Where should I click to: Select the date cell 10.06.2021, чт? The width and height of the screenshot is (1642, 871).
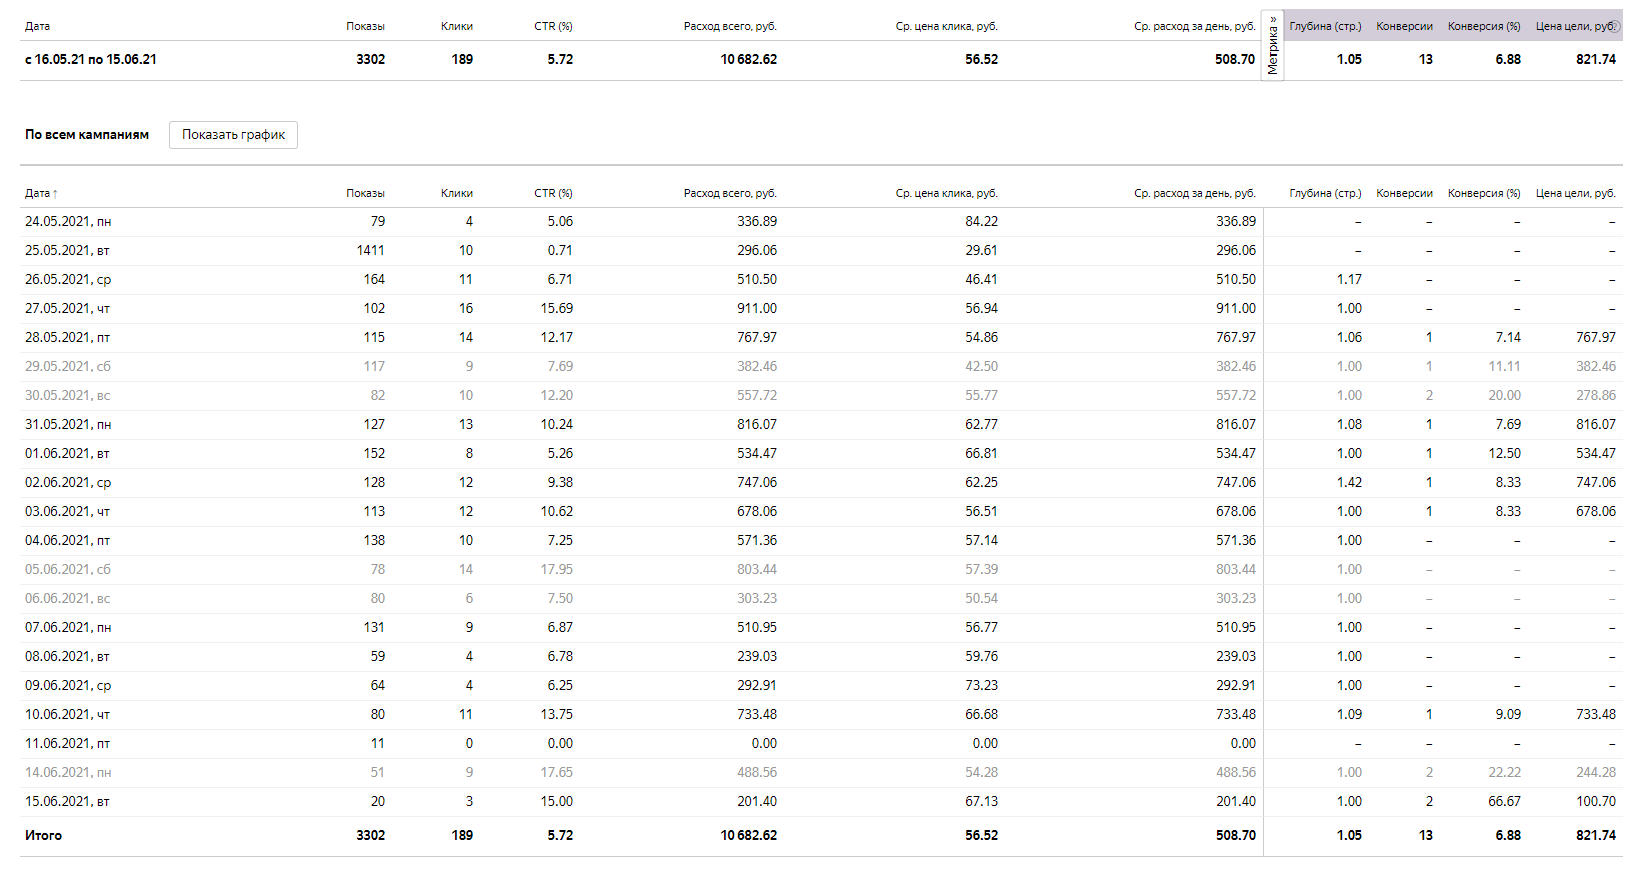(67, 714)
